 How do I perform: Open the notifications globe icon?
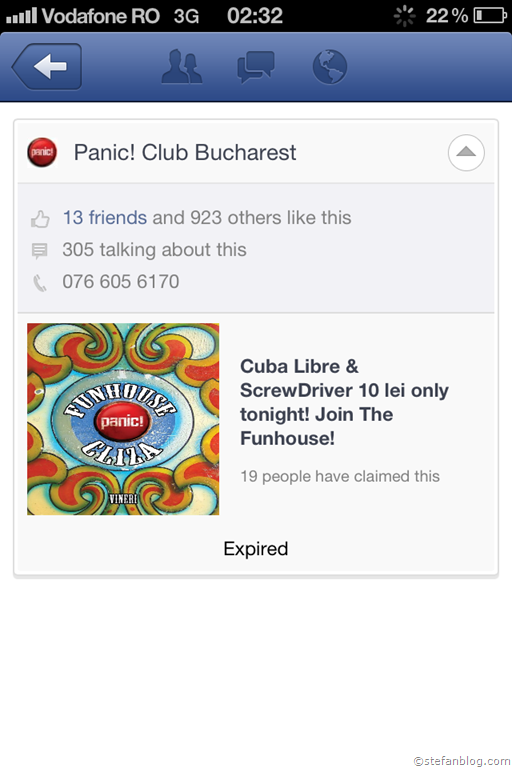(330, 67)
